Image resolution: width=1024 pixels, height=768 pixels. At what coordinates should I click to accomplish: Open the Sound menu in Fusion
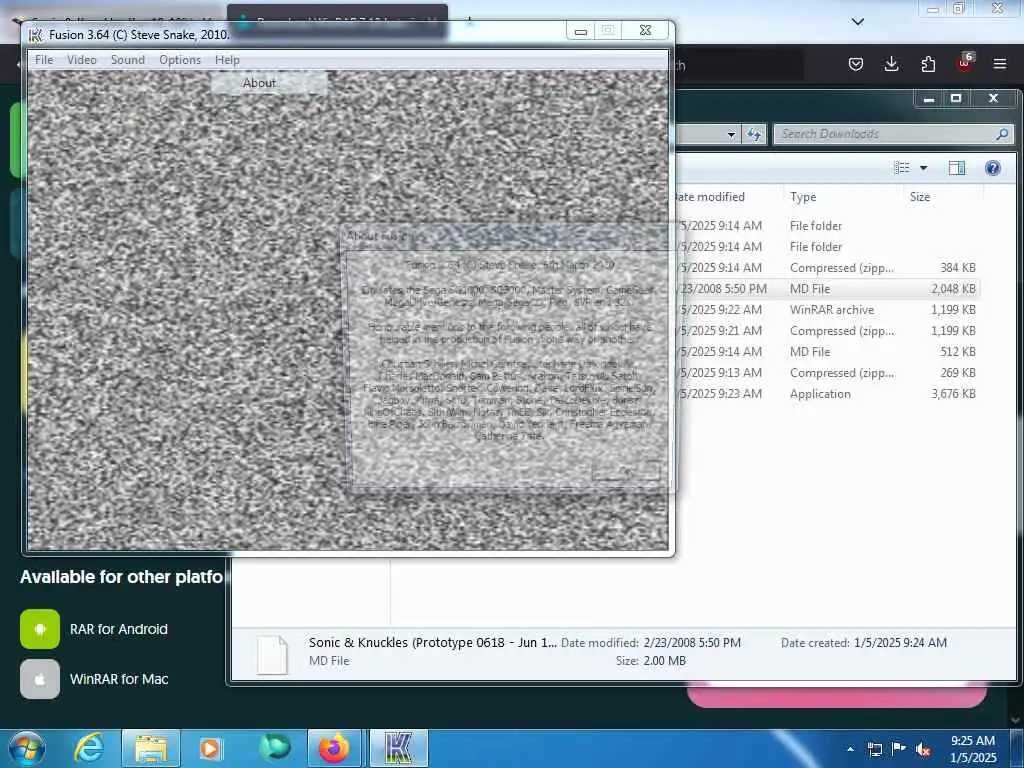tap(127, 60)
